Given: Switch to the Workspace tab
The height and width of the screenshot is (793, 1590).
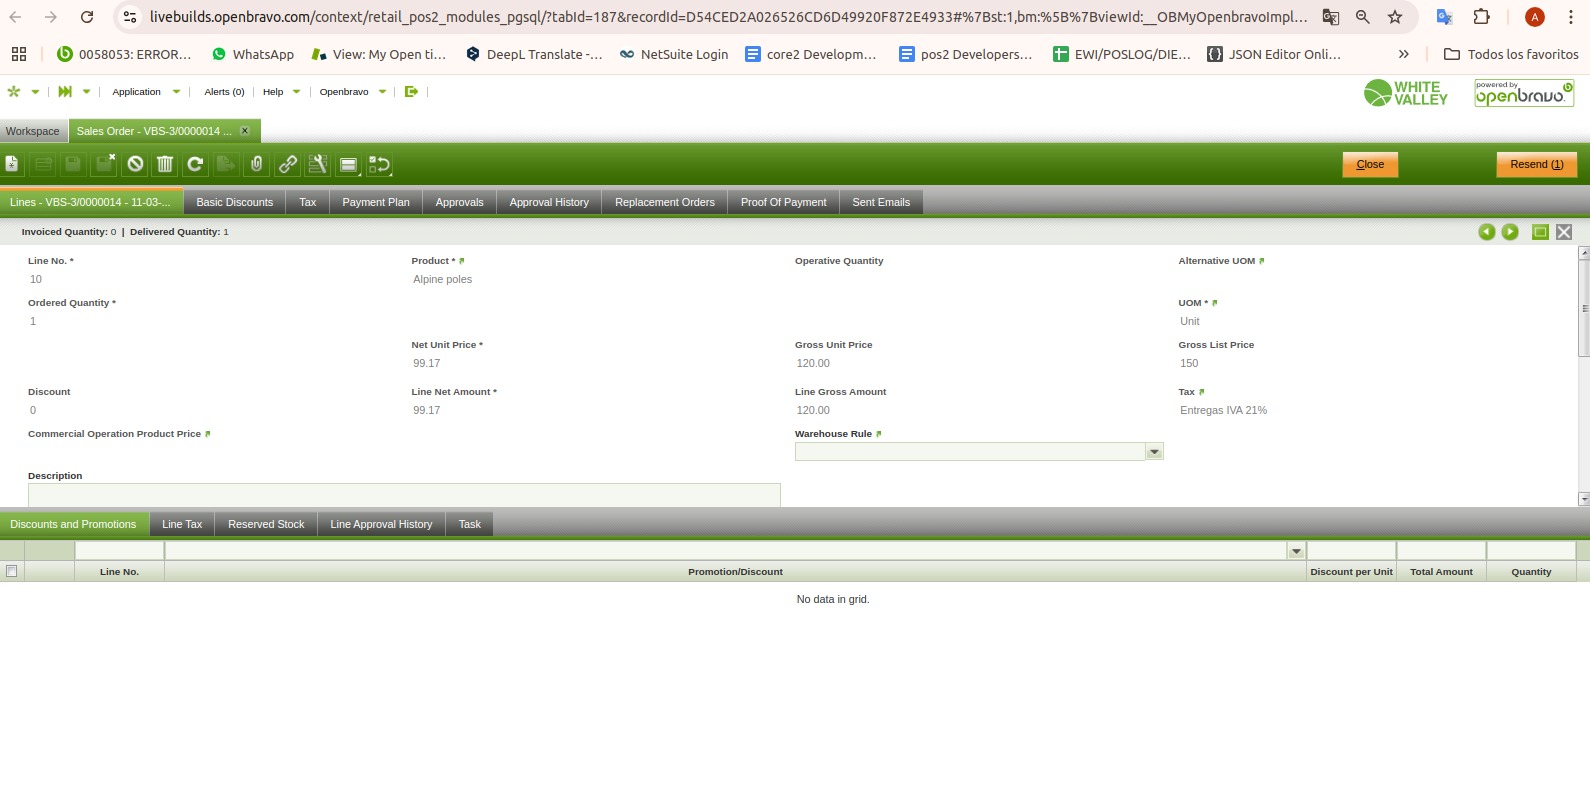Looking at the screenshot, I should (33, 131).
